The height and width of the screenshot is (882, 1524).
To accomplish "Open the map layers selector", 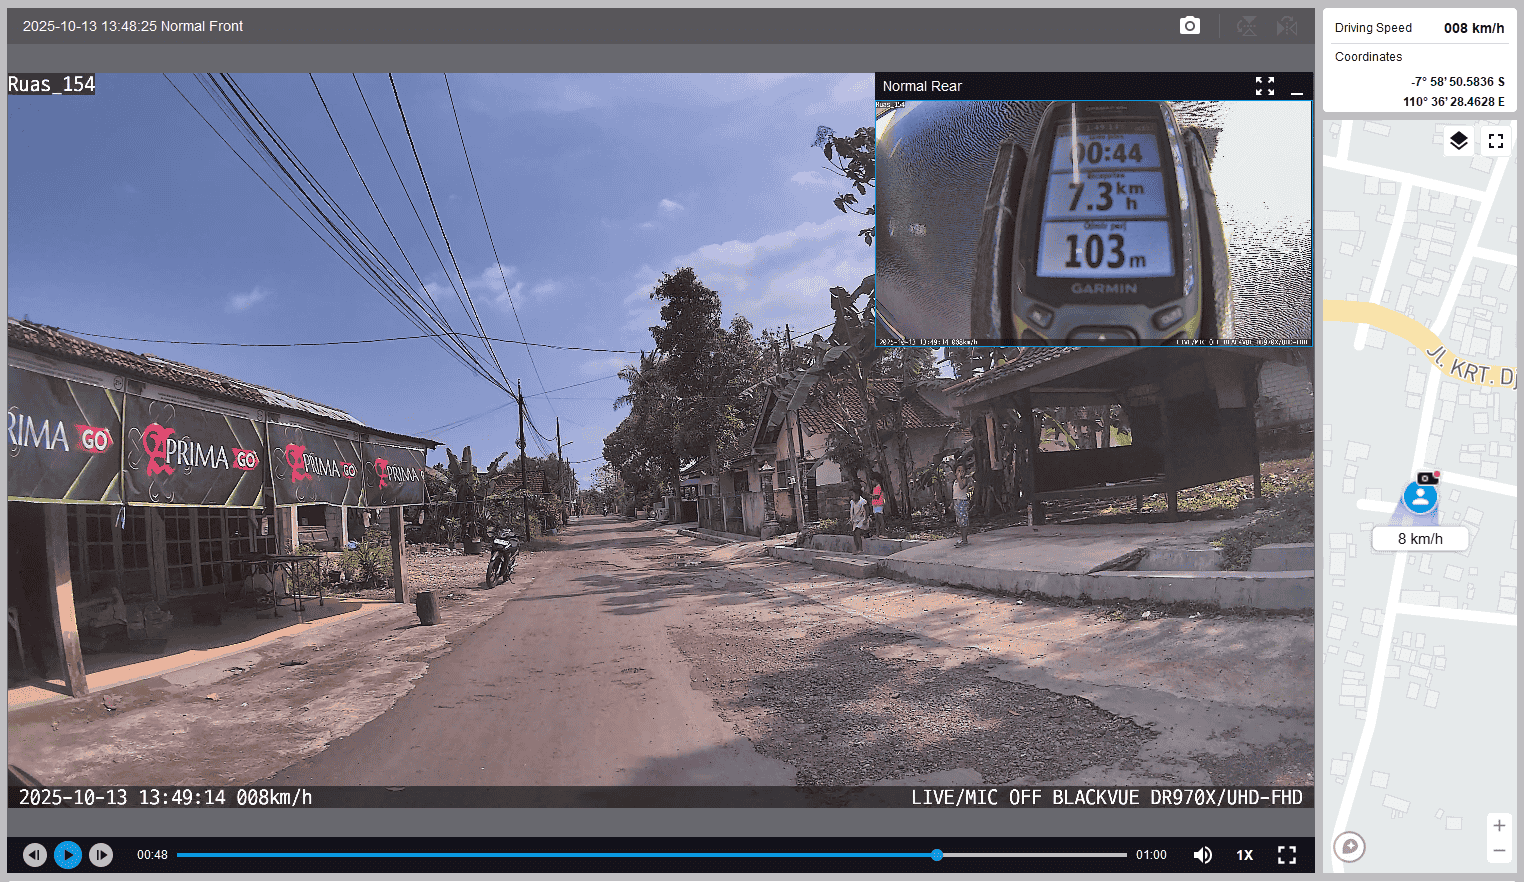I will [1459, 141].
